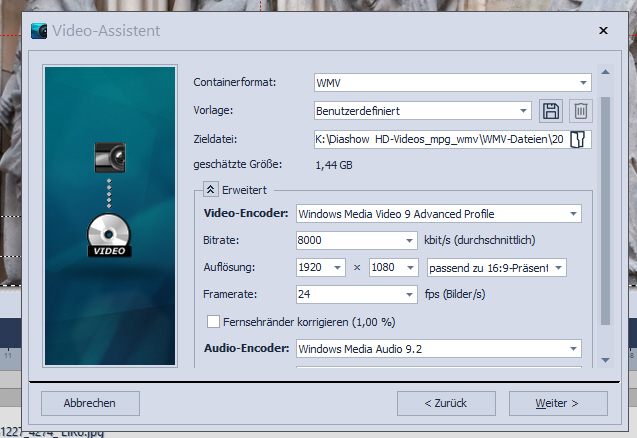Collapse the Erweitert section
Screen dimensions: 637x438
(210, 188)
